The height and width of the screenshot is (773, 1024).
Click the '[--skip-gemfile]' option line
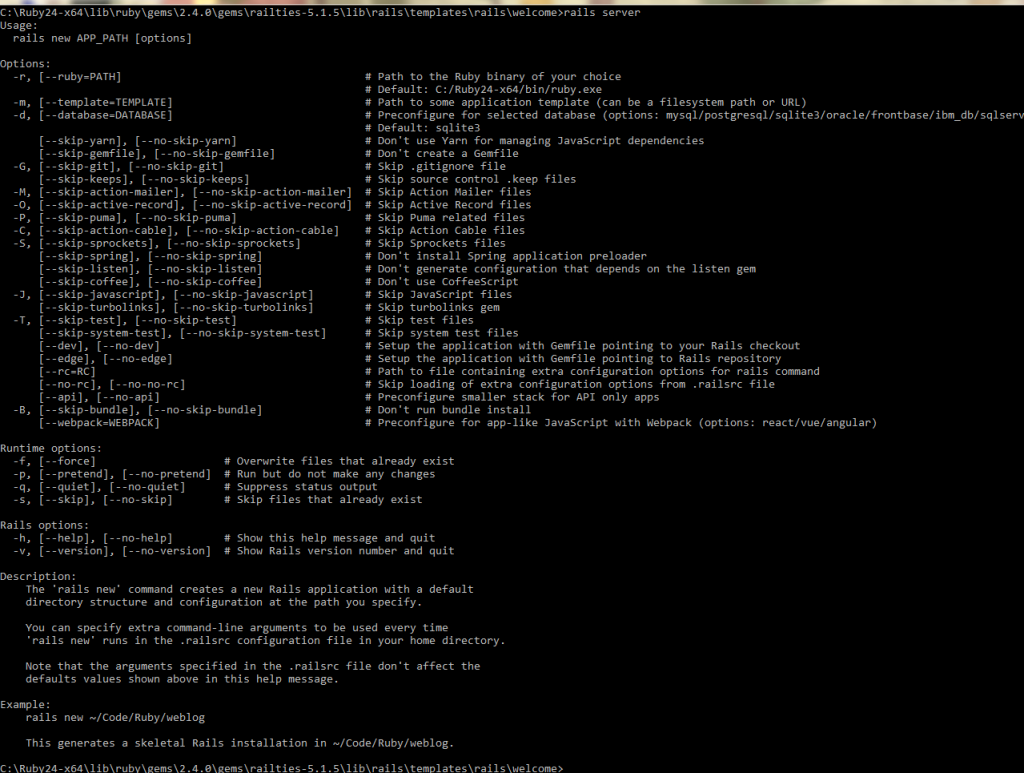pos(157,153)
